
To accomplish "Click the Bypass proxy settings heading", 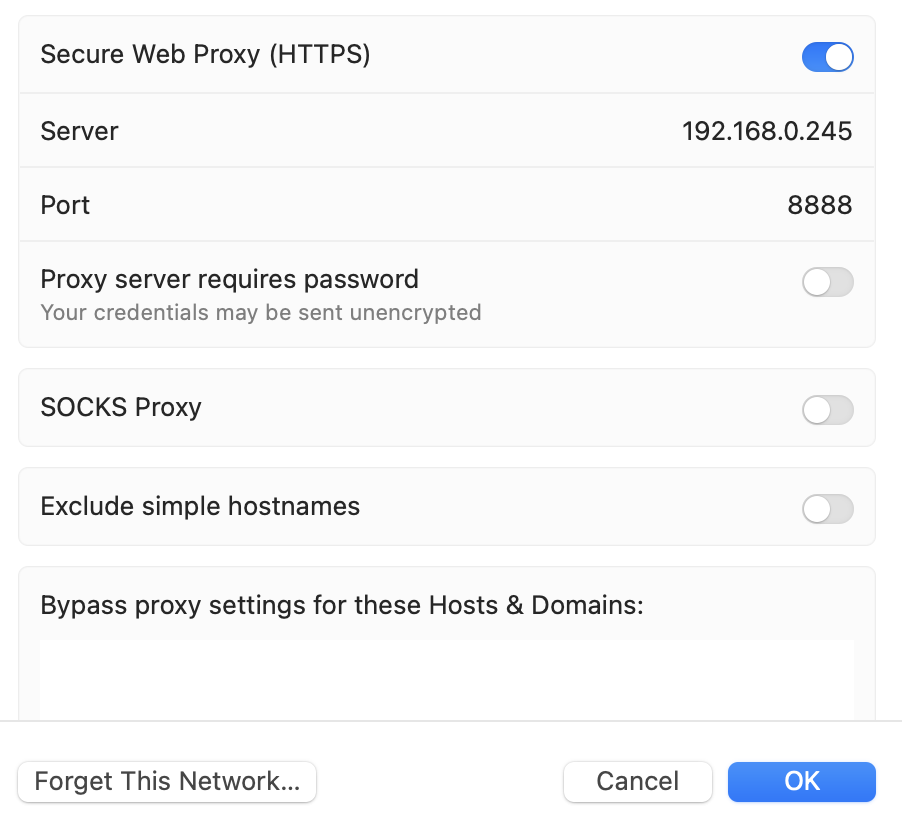I will tap(341, 605).
